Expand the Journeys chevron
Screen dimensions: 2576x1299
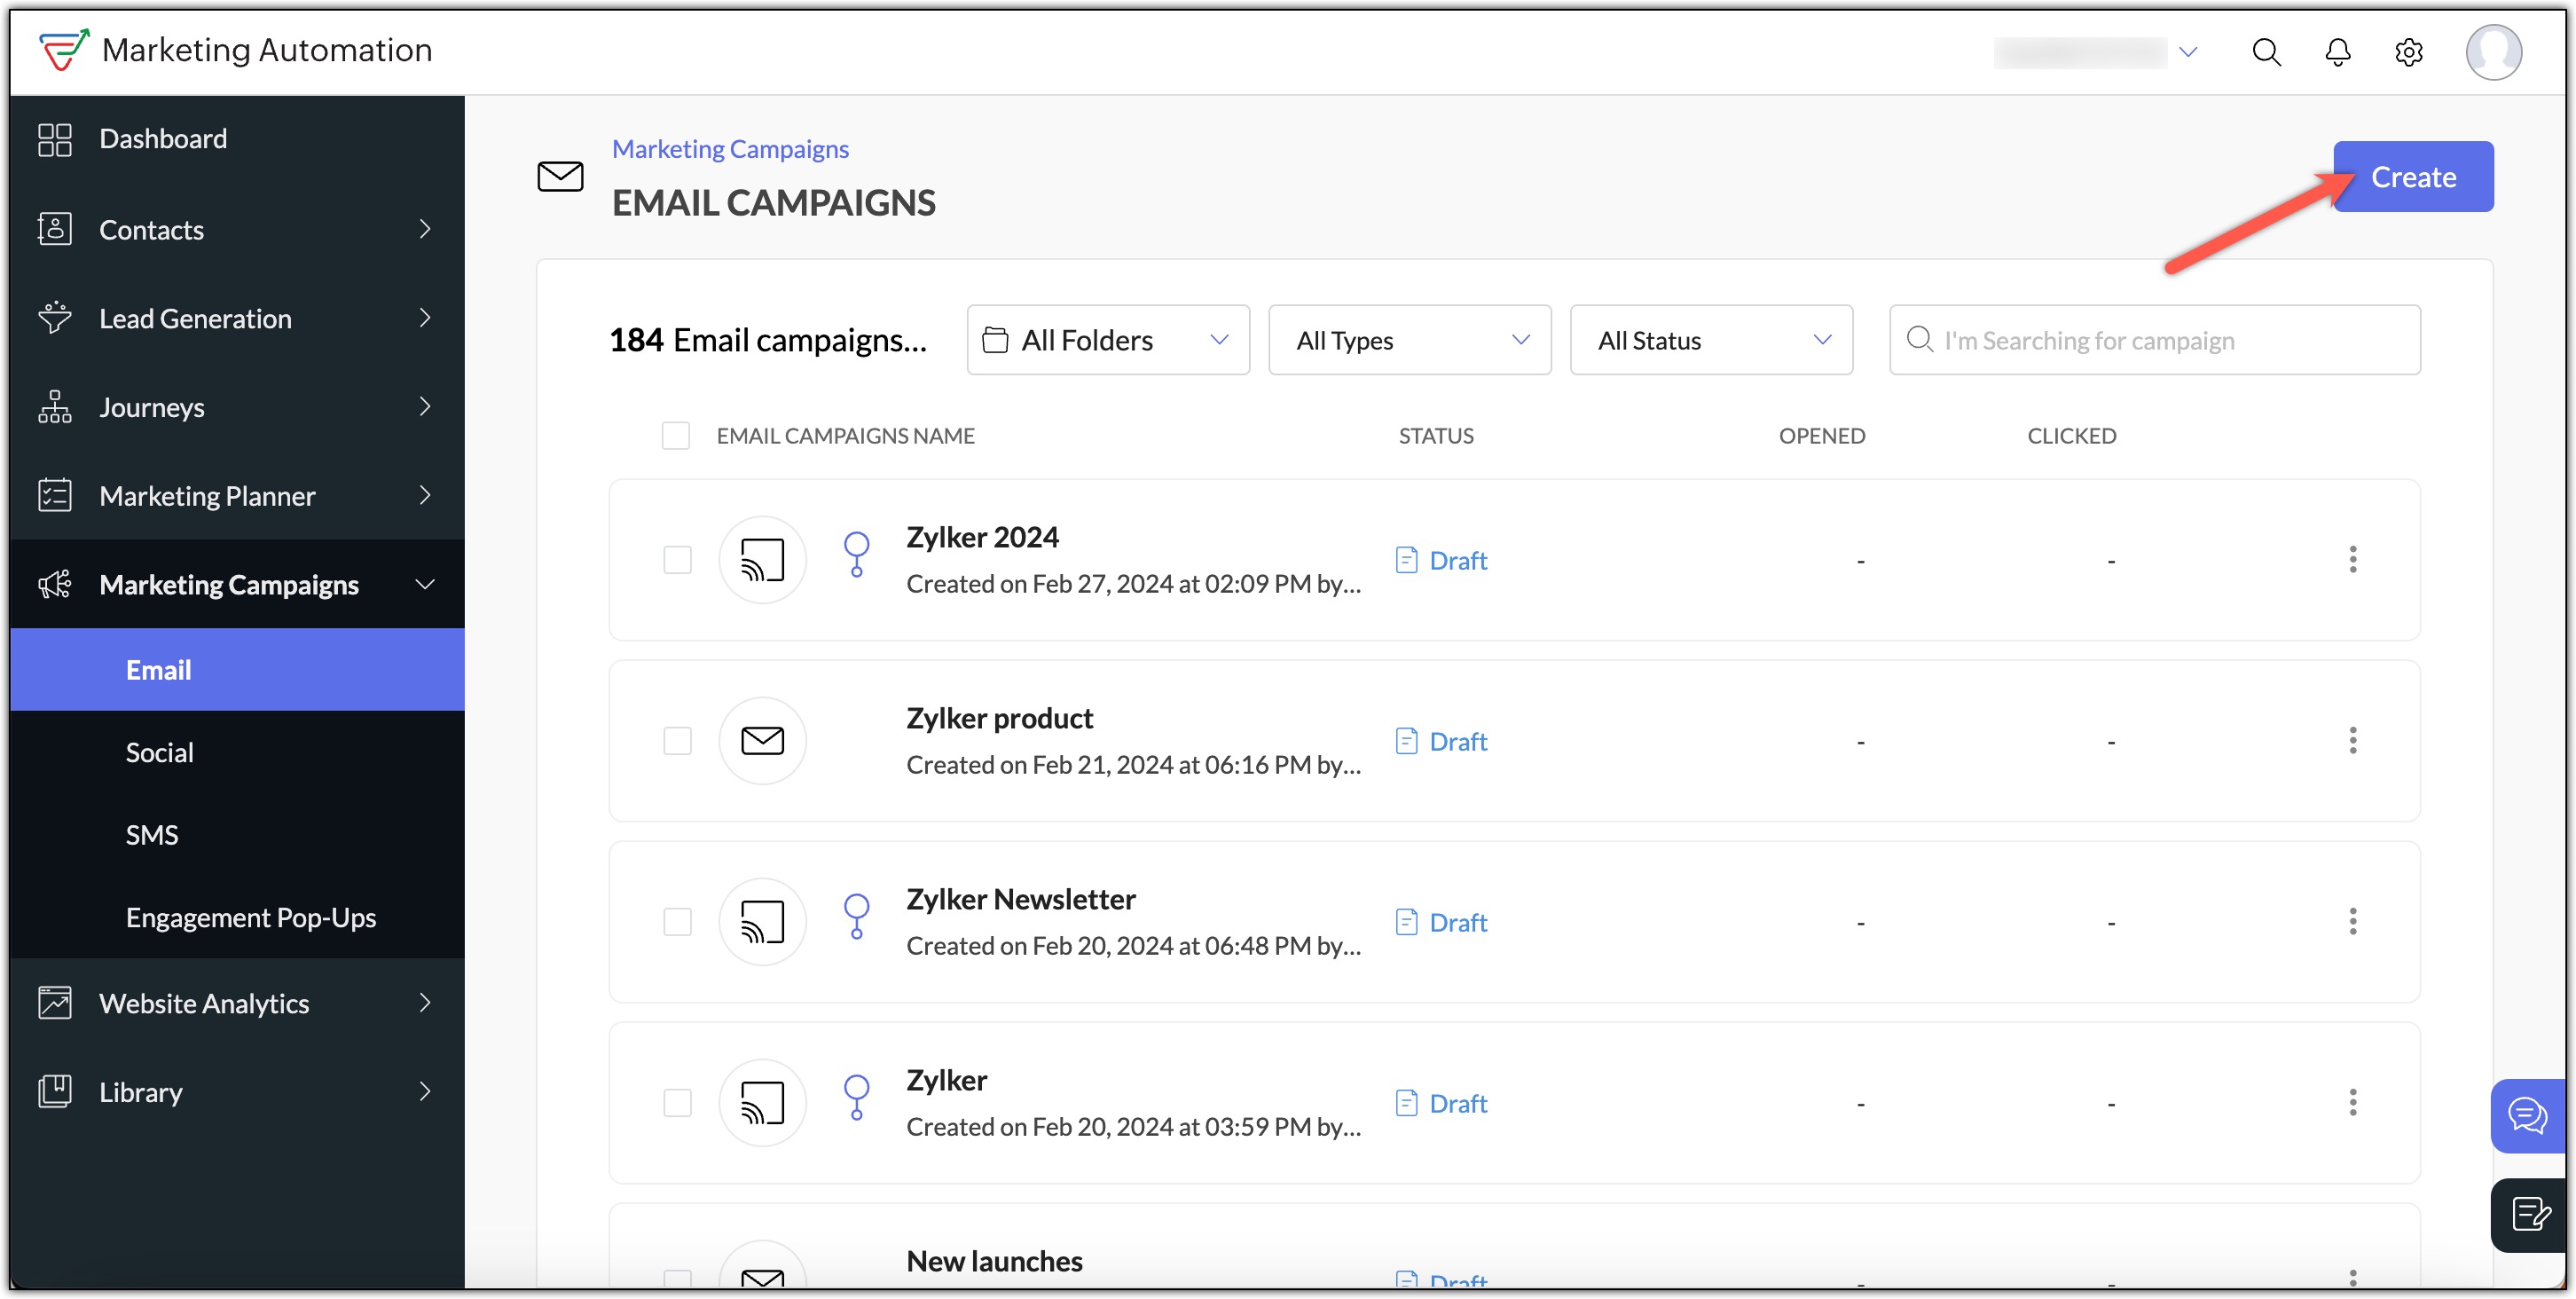pos(426,407)
